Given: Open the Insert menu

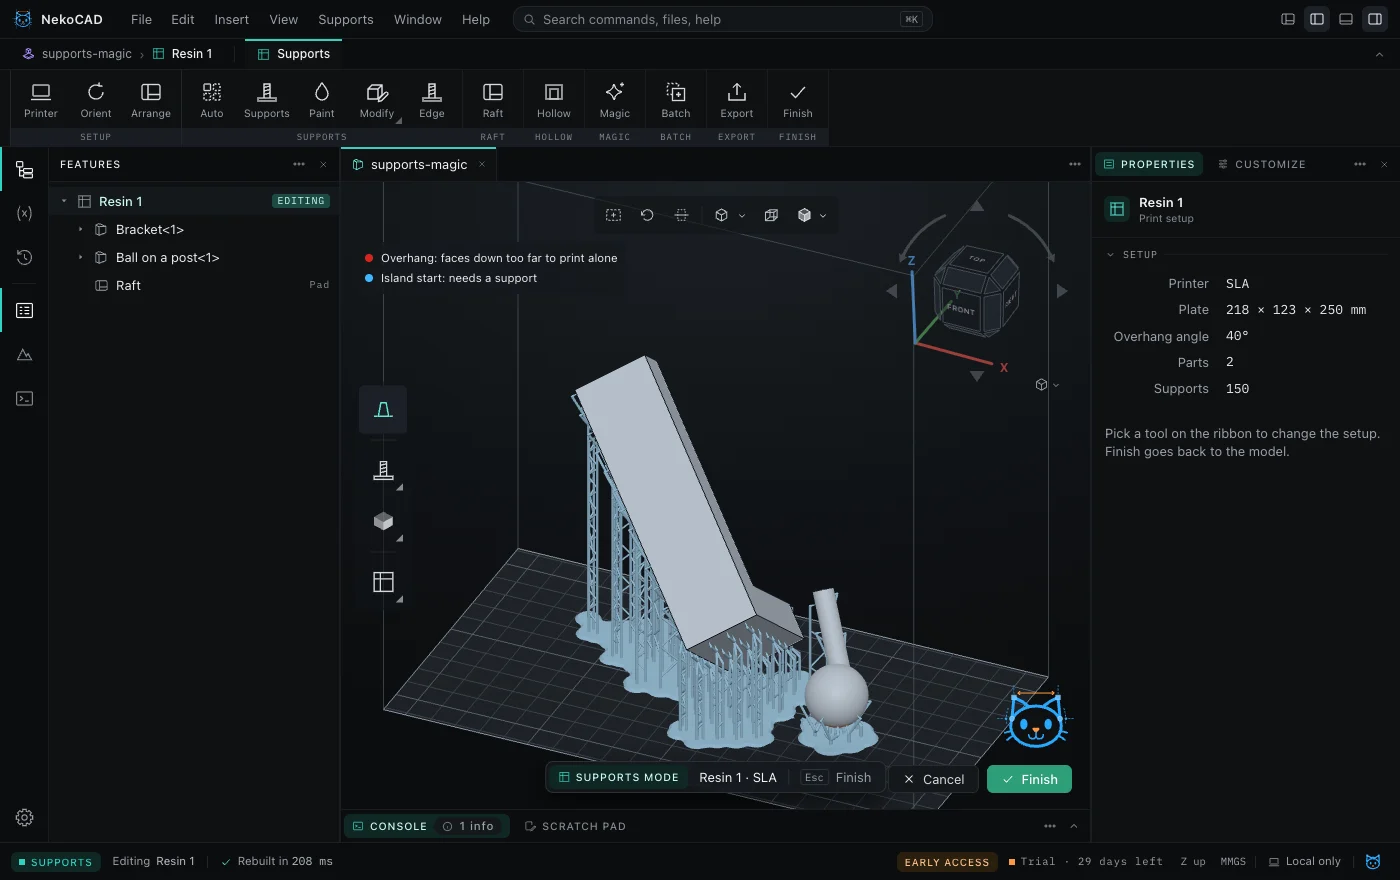Looking at the screenshot, I should point(232,19).
